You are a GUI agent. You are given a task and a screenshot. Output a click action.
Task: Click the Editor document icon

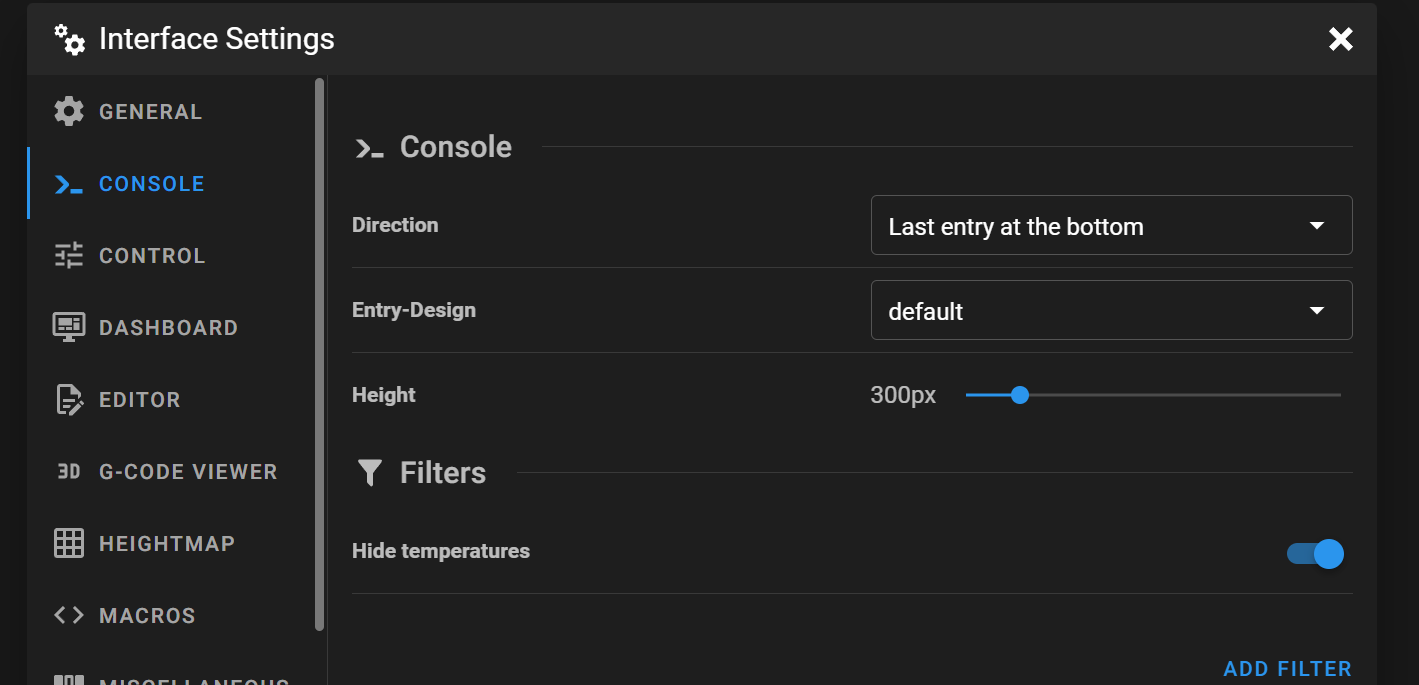(x=68, y=400)
